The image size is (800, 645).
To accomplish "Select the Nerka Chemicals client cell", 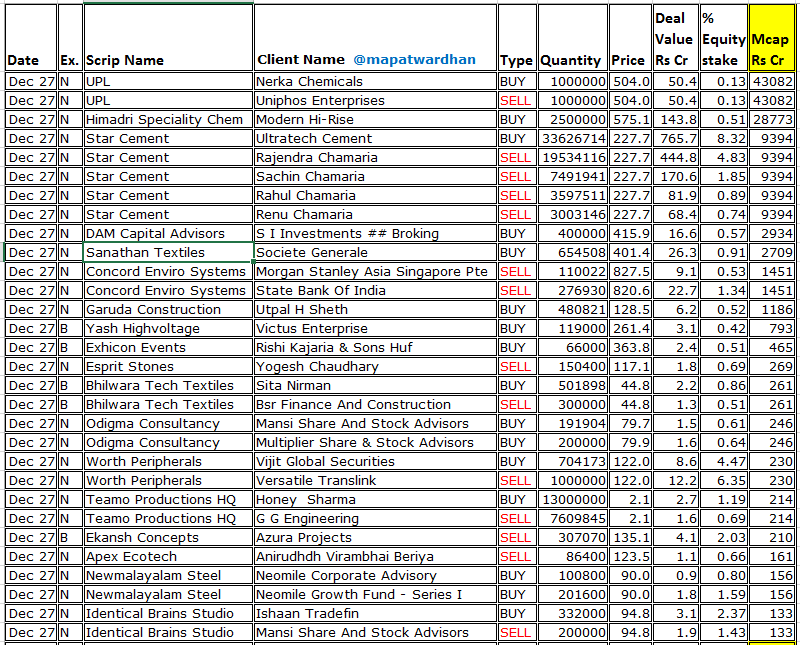I will click(x=376, y=82).
